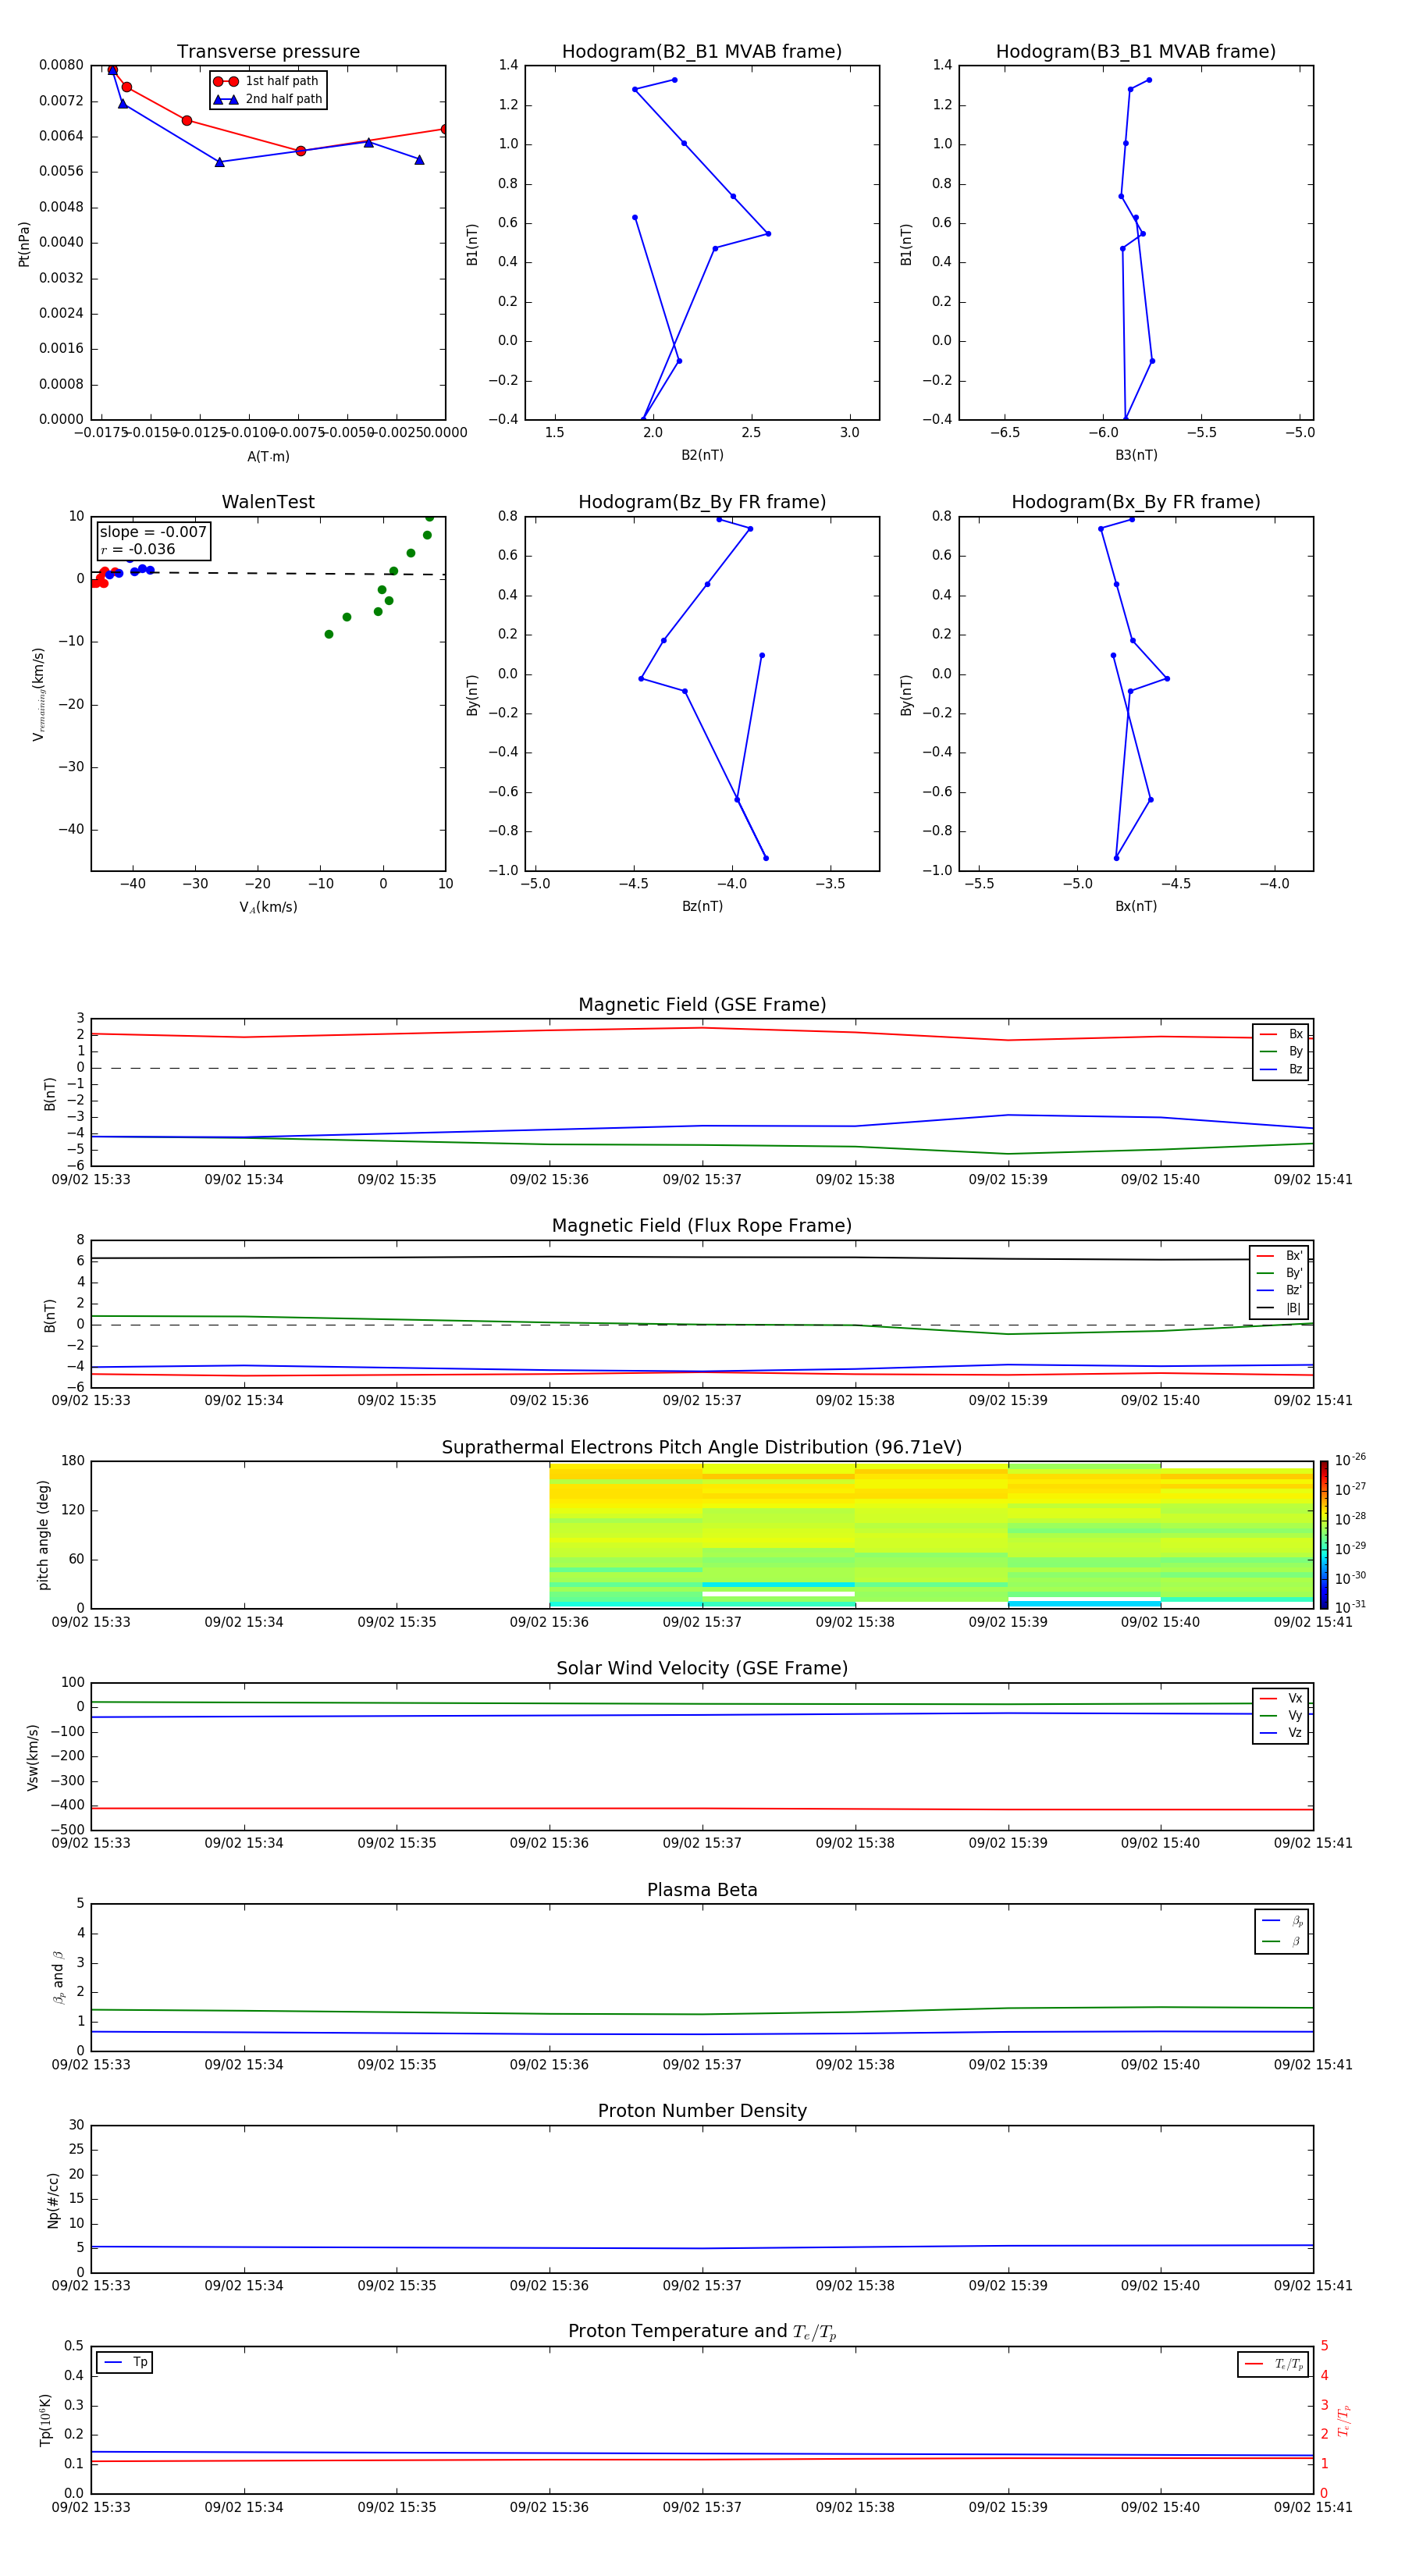1405x2576 pixels.
Task: Click the 'Pt(nPa)' y-axis label
Action: [24, 244]
